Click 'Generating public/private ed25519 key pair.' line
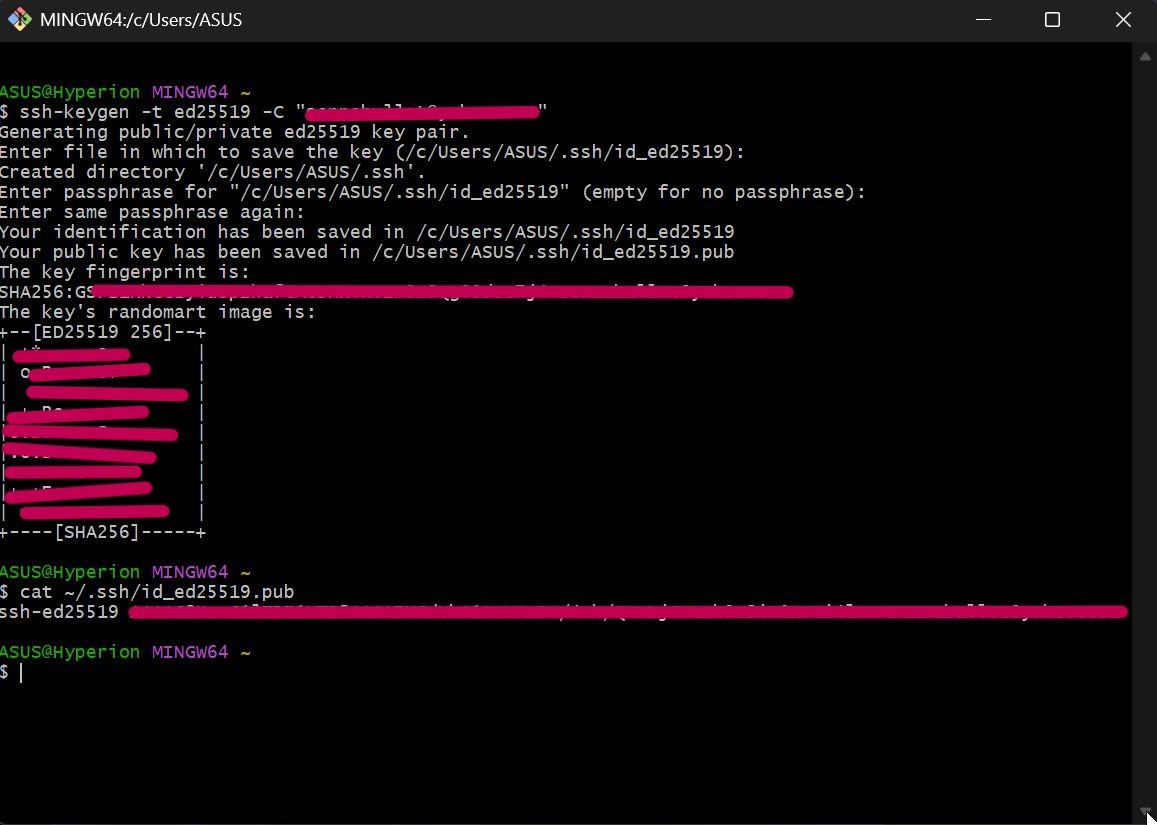The image size is (1157, 825). [x=235, y=132]
